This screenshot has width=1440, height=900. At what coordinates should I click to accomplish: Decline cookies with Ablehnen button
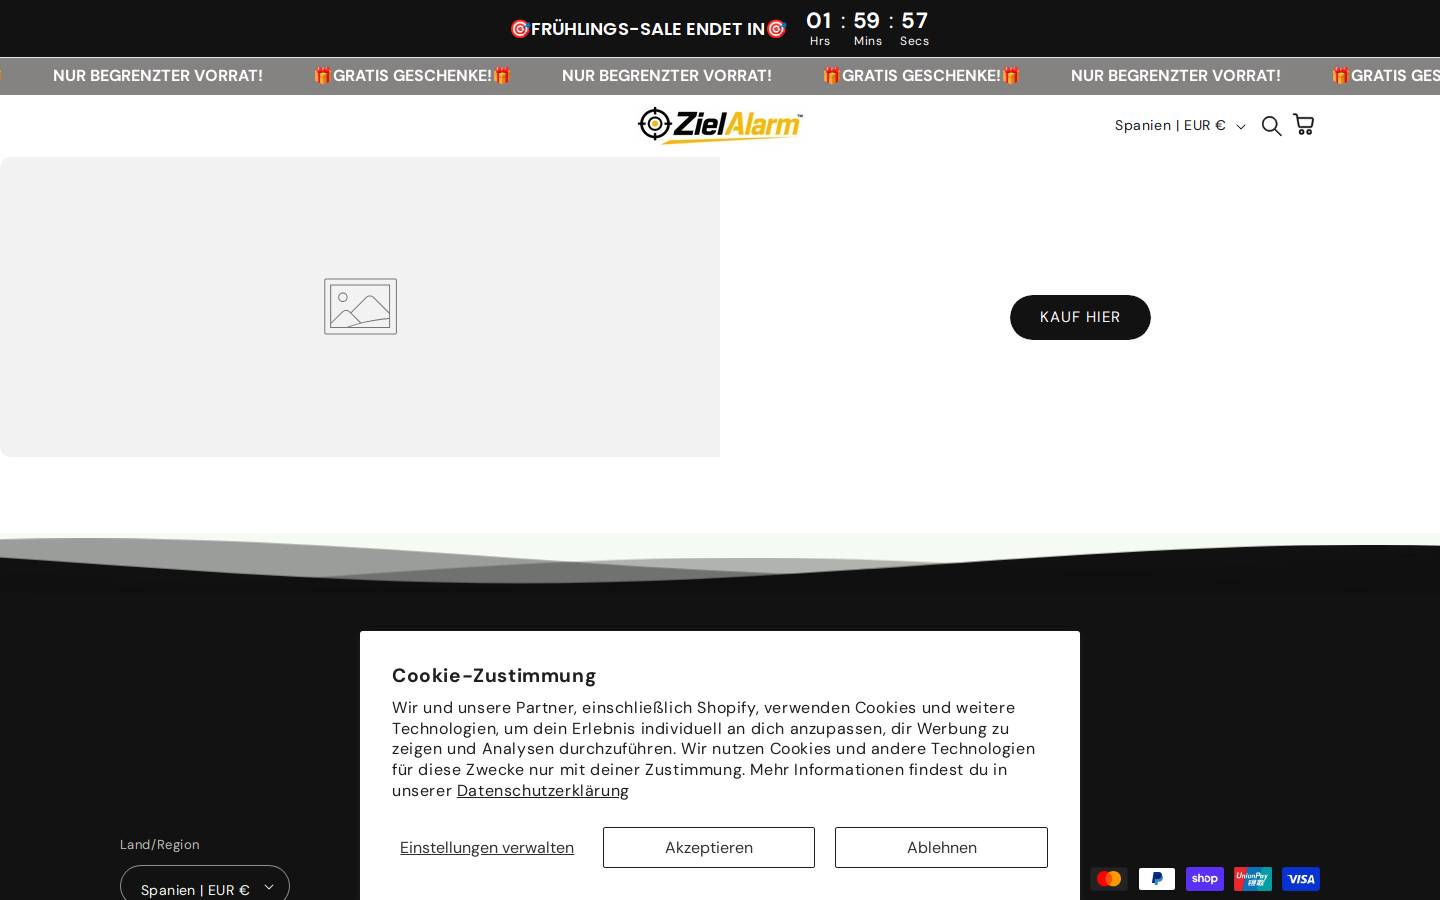click(x=941, y=847)
